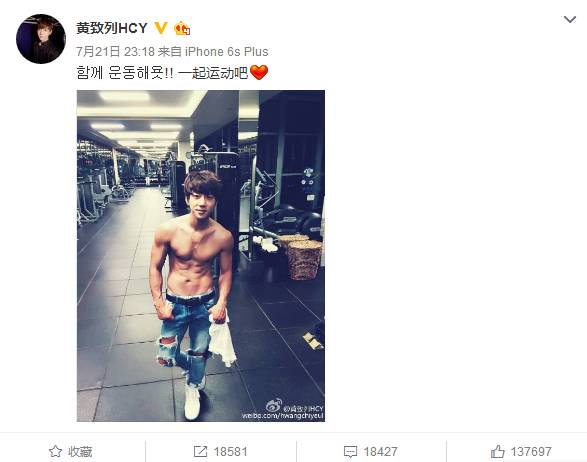Image resolution: width=587 pixels, height=462 pixels.
Task: Click the 黄致列HCY profile avatar
Action: point(41,39)
